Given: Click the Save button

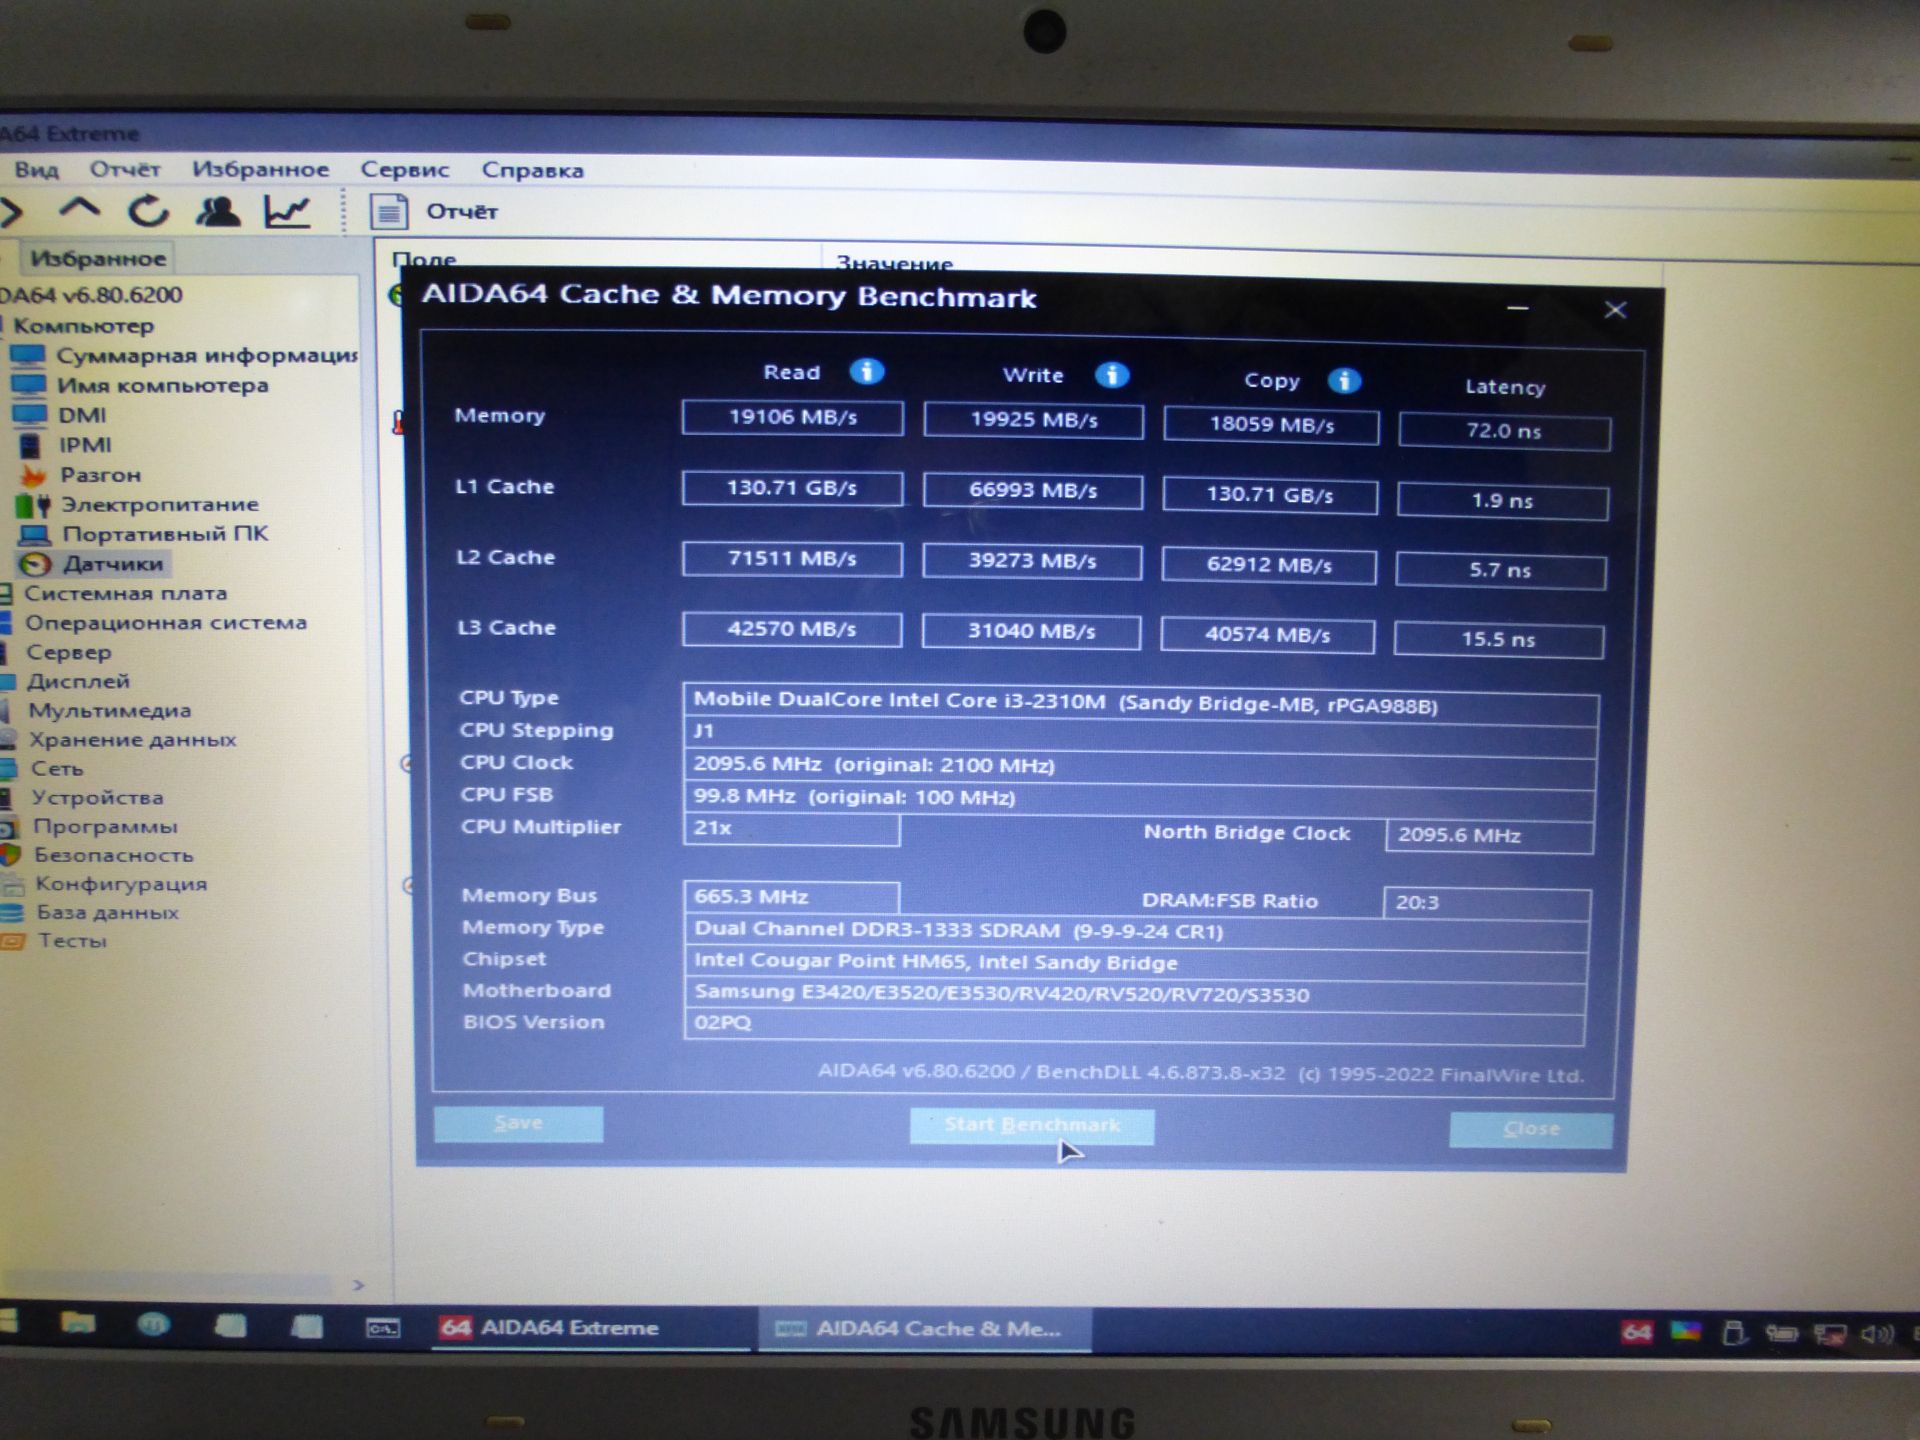Looking at the screenshot, I should 518,1123.
